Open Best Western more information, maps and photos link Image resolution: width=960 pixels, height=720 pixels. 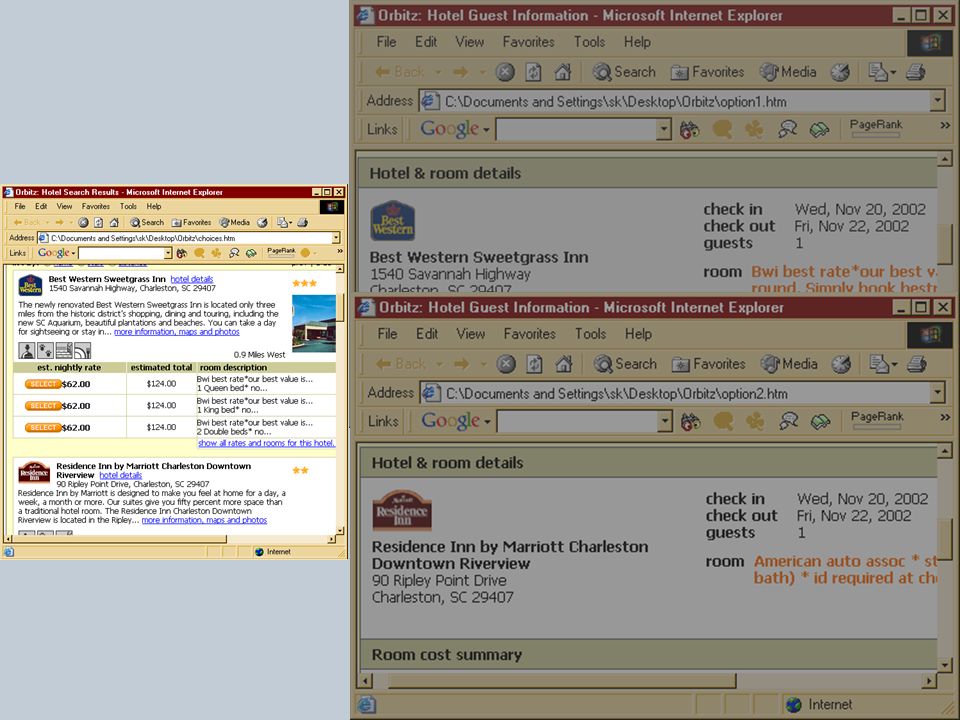pyautogui.click(x=177, y=332)
